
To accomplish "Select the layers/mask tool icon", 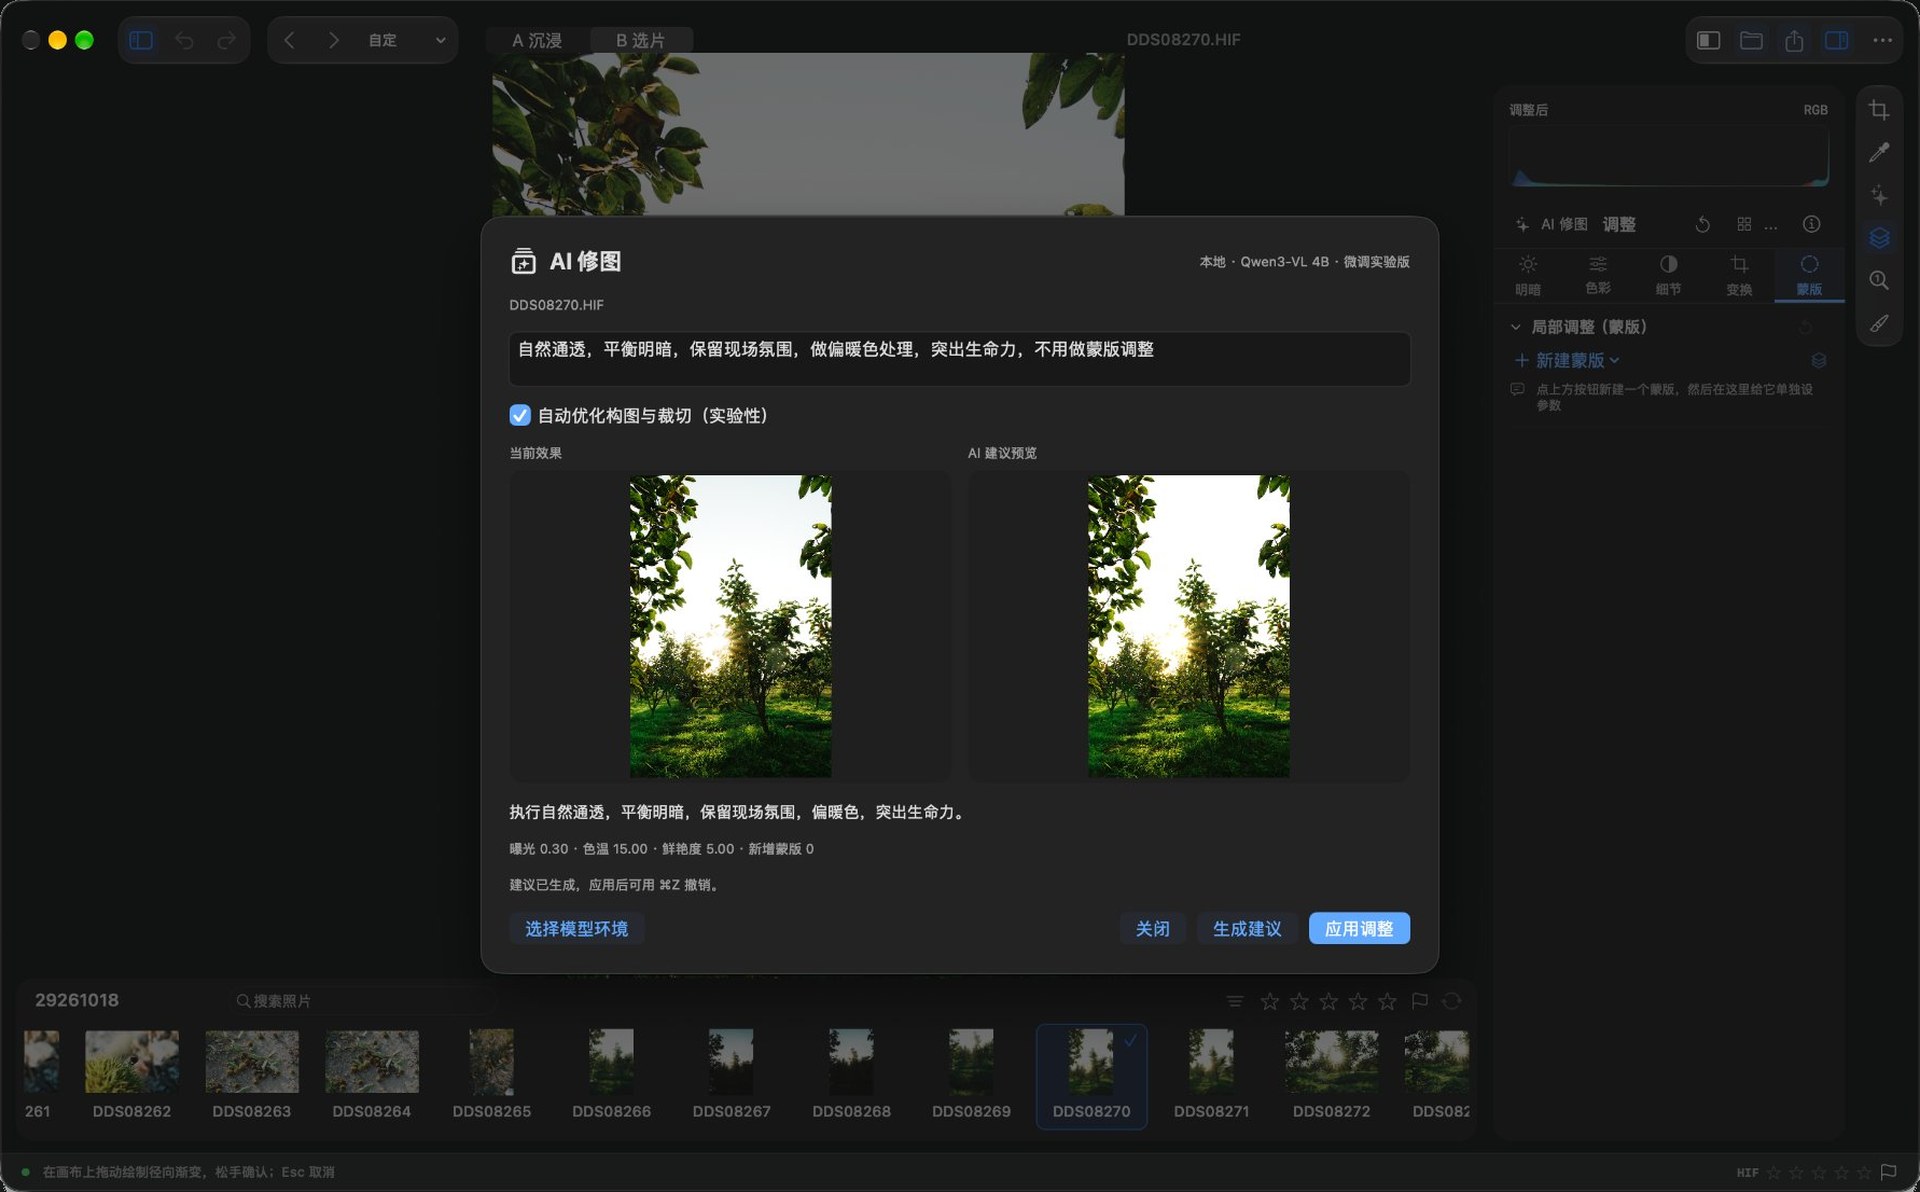I will 1879,237.
